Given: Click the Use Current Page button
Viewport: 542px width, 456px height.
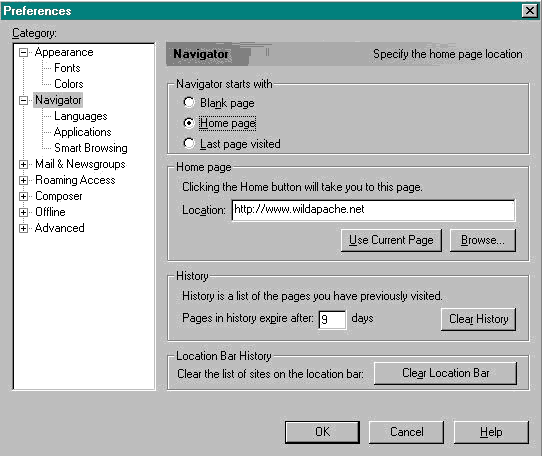Looking at the screenshot, I should pos(391,240).
